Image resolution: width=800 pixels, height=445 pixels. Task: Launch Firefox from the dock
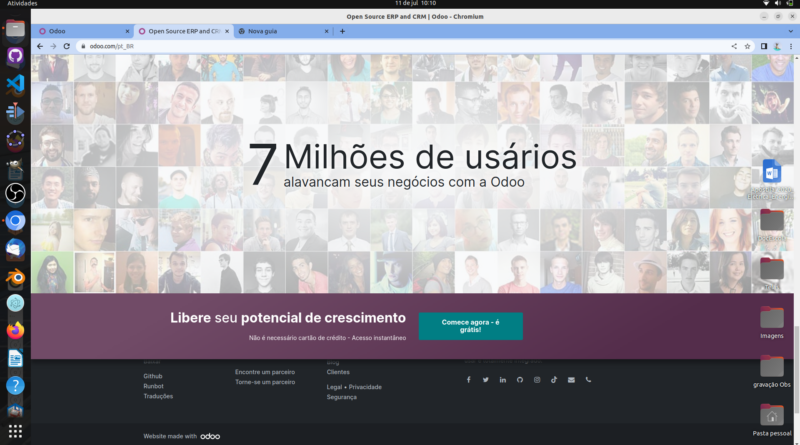[15, 331]
